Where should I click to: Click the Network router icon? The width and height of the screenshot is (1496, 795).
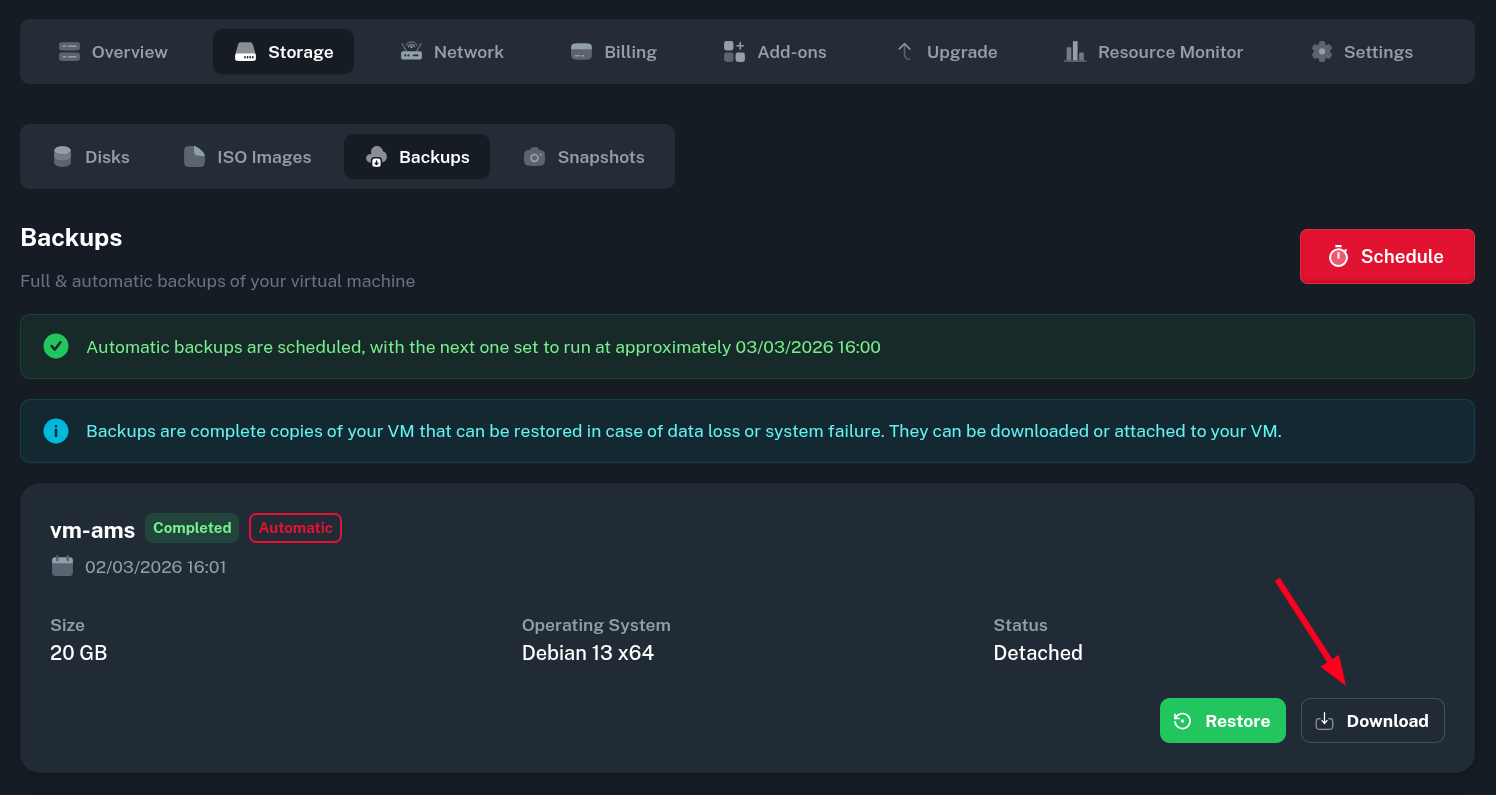411,52
